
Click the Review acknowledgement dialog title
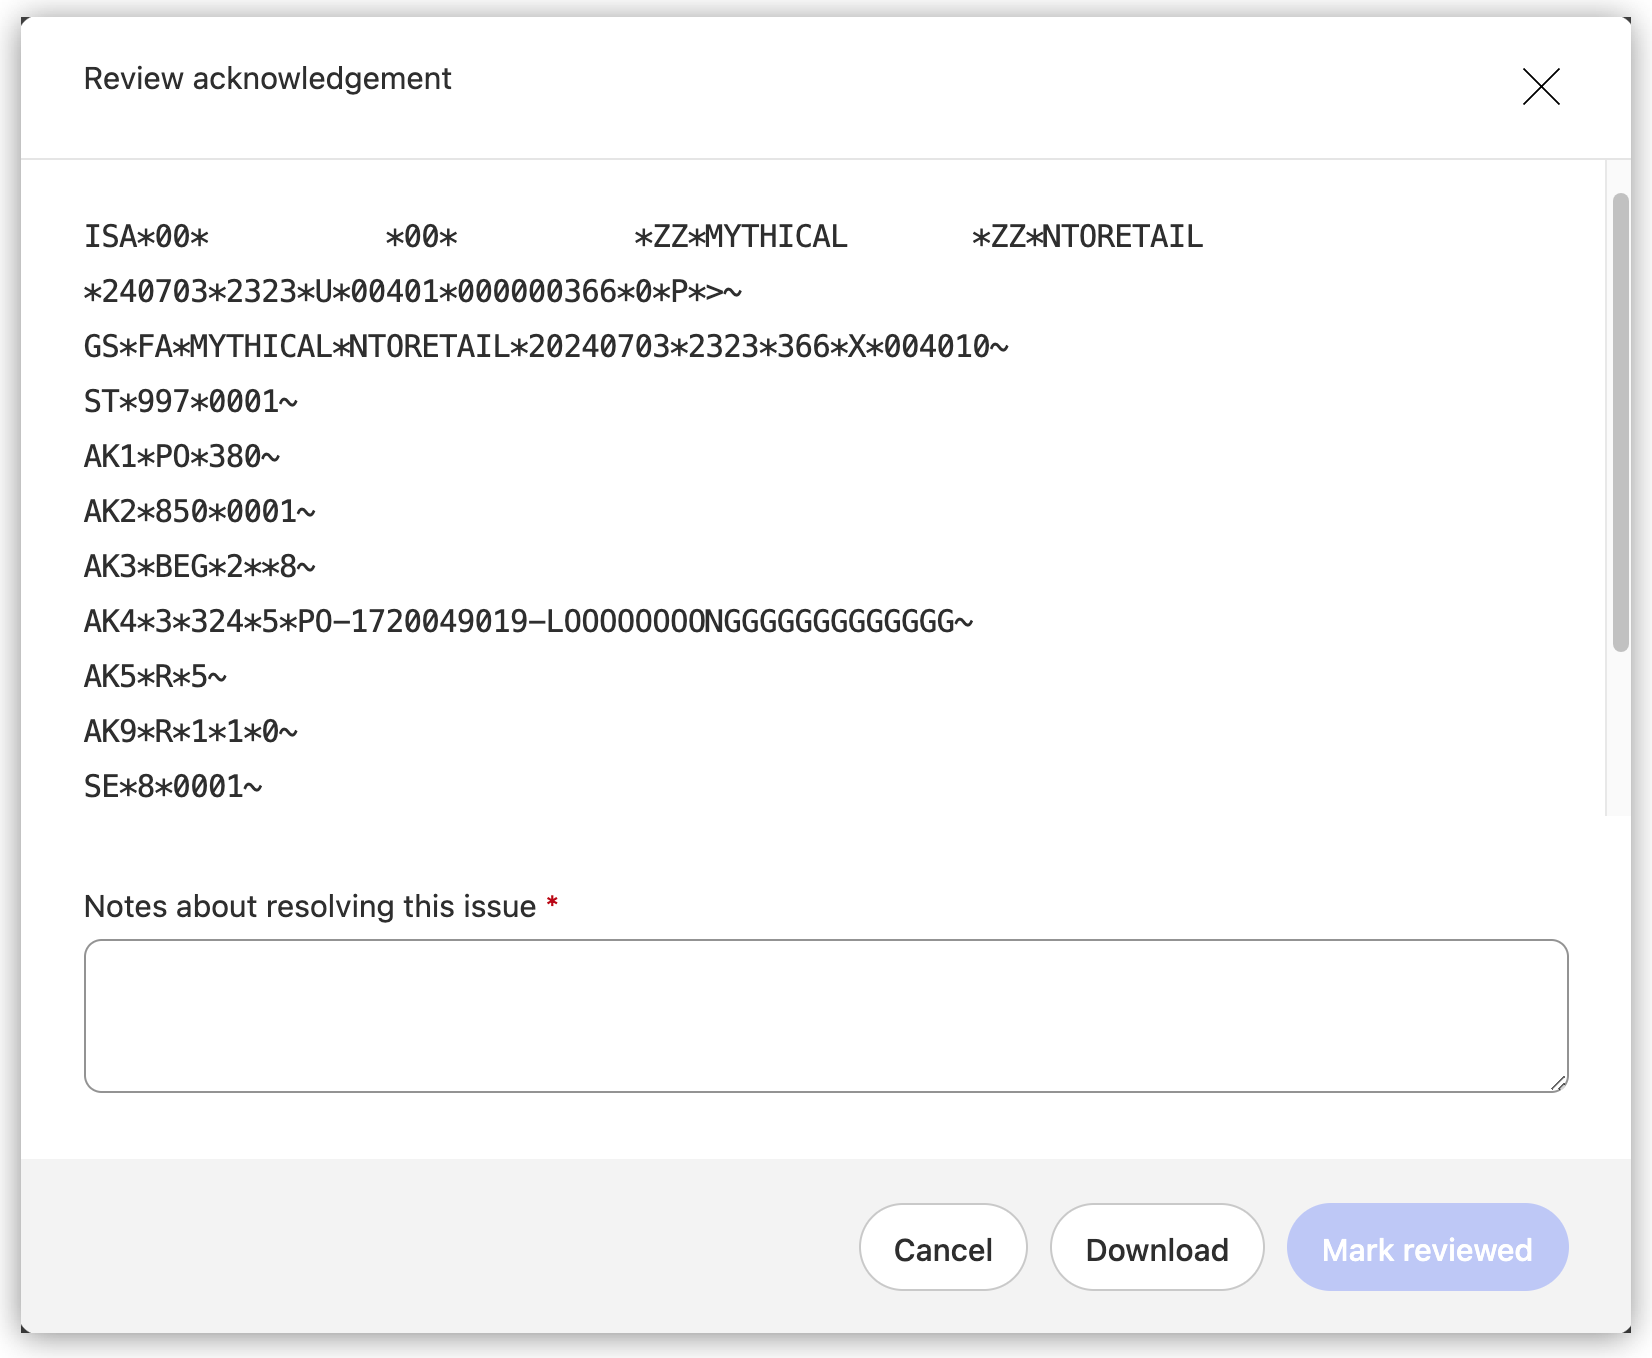[267, 79]
